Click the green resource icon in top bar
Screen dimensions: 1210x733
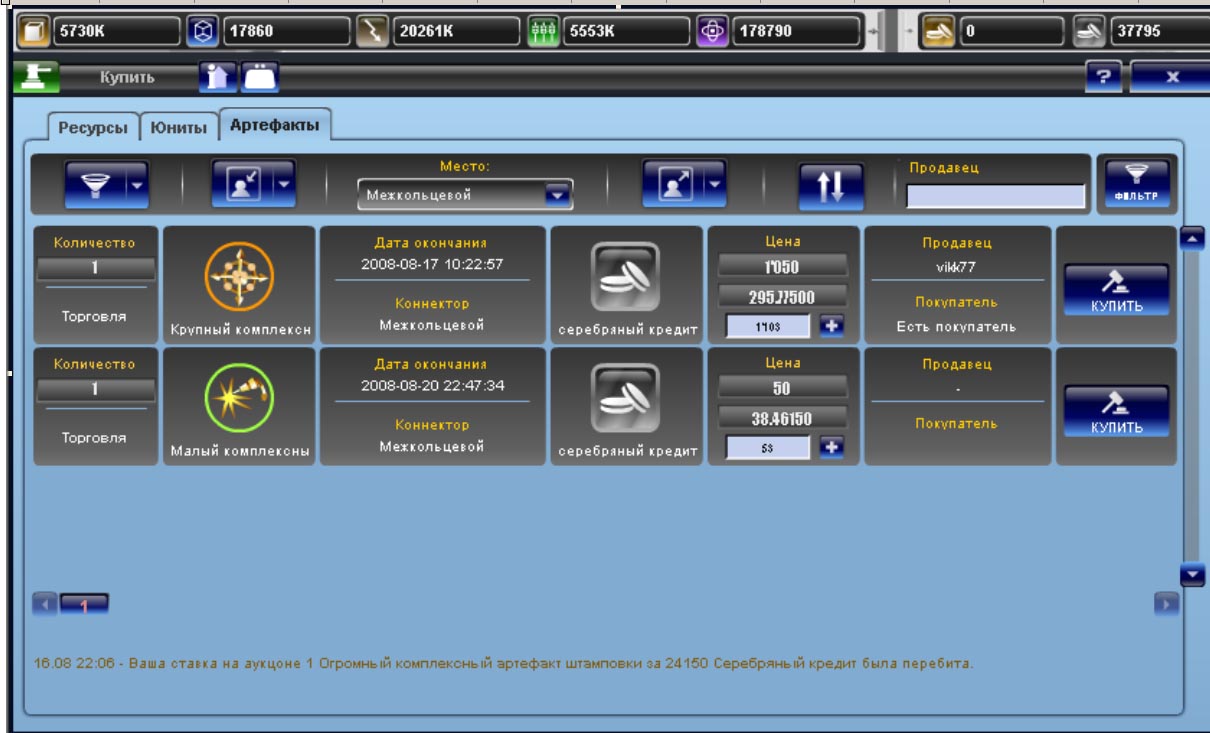[541, 31]
